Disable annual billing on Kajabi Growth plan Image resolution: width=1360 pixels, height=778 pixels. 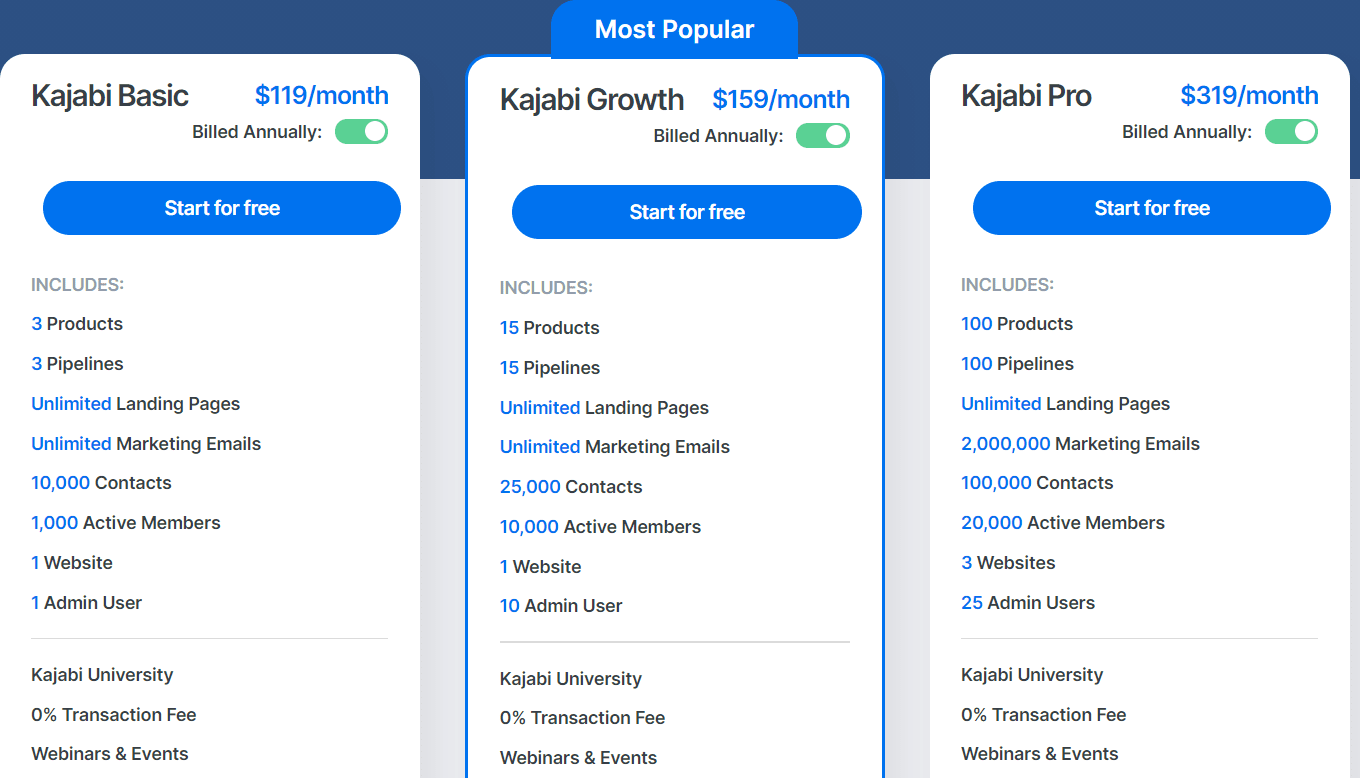coord(822,136)
